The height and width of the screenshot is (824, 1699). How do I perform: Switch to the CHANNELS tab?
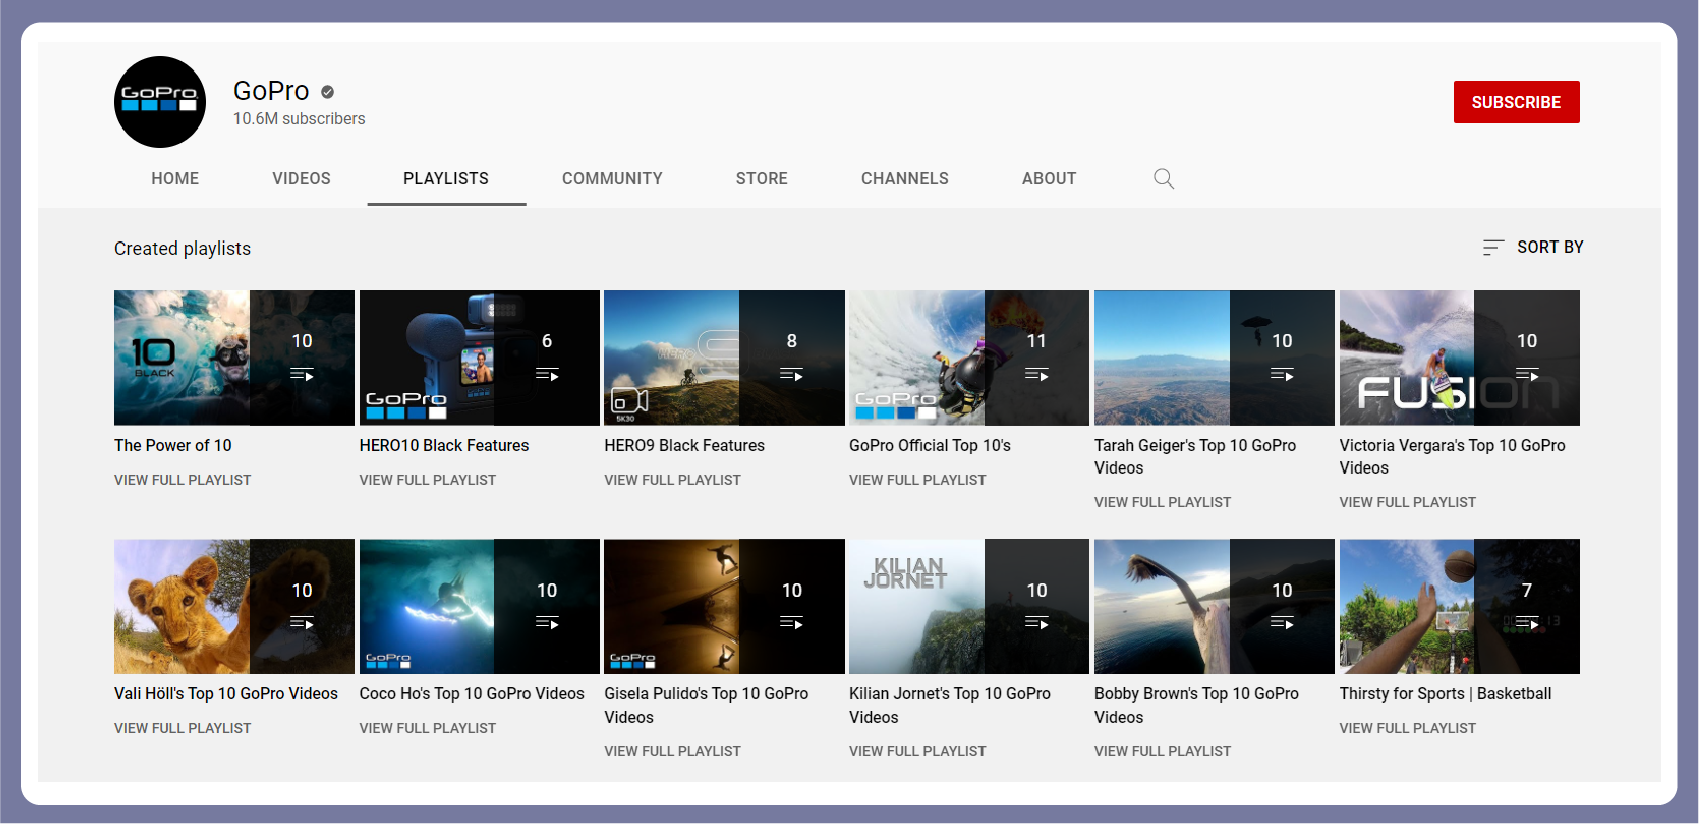pyautogui.click(x=905, y=178)
